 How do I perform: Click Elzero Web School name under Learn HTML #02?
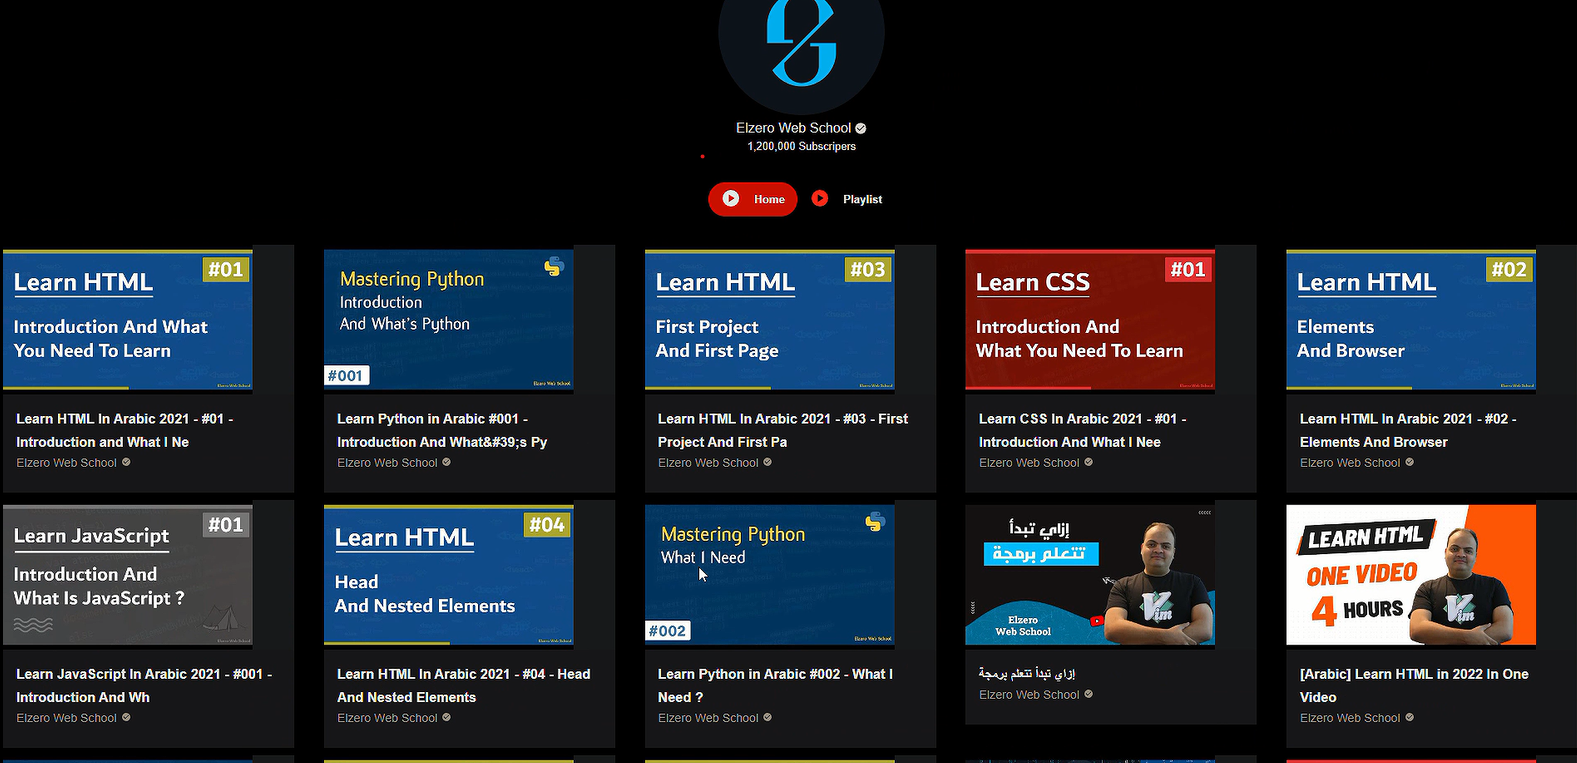click(1350, 463)
